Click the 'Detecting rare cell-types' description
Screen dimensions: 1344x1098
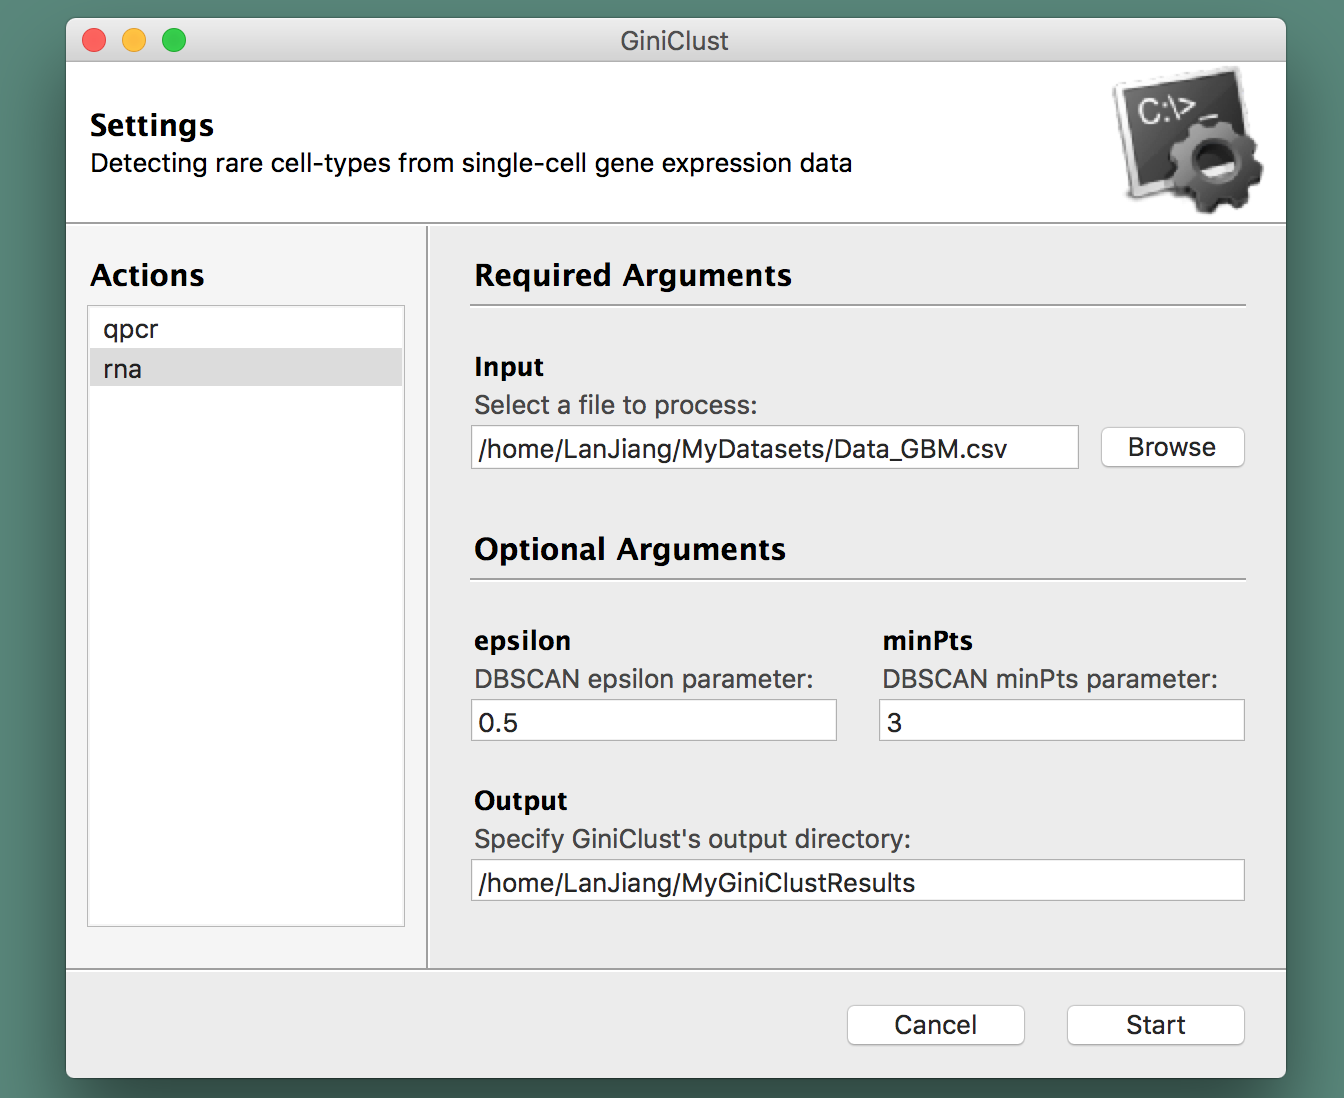pos(471,163)
